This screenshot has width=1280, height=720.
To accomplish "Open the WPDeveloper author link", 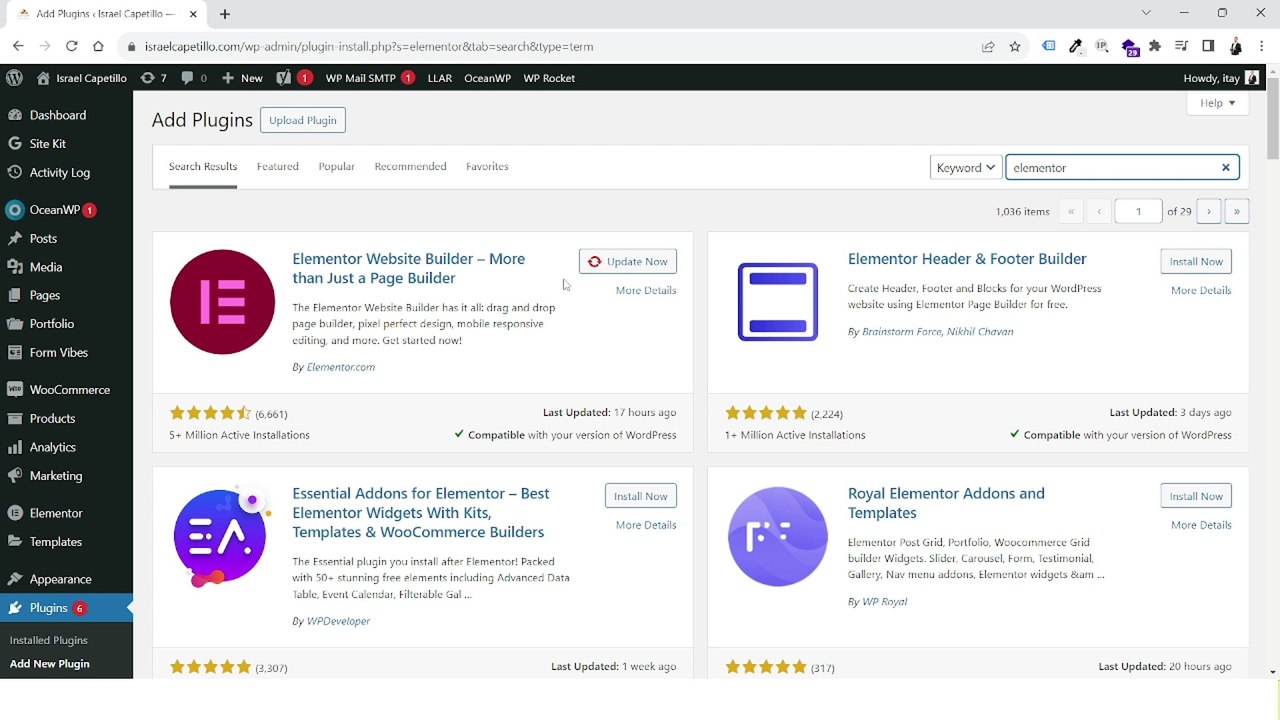I will [338, 621].
